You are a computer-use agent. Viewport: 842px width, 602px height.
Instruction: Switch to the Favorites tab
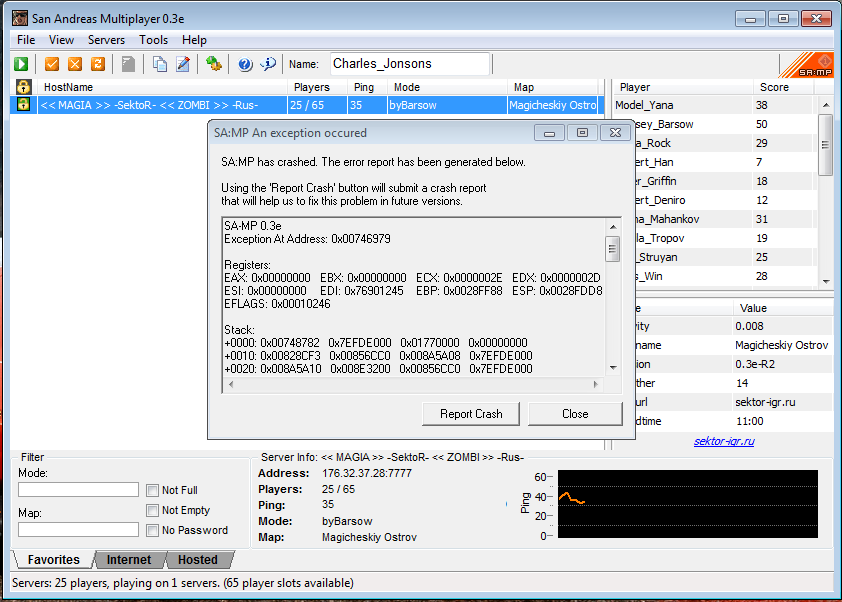tap(54, 560)
